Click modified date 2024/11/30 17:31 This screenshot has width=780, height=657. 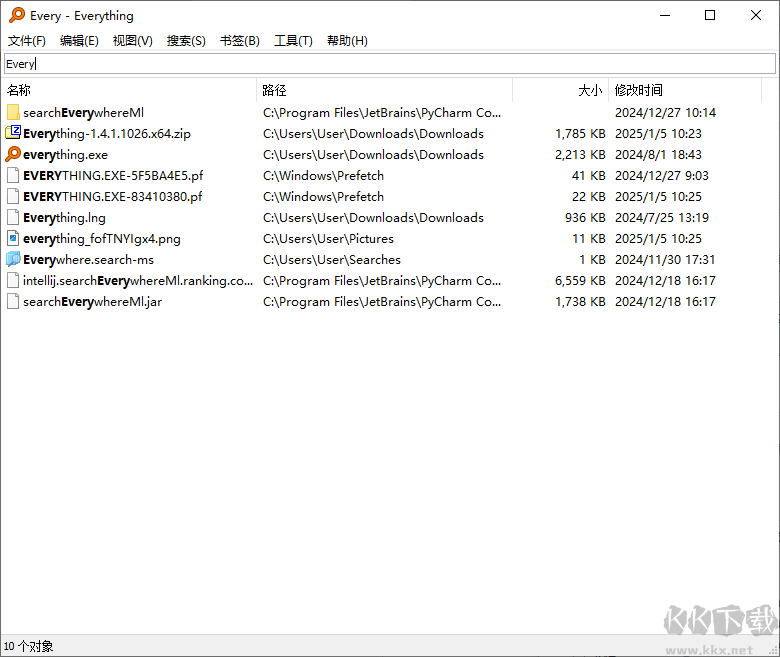point(665,260)
